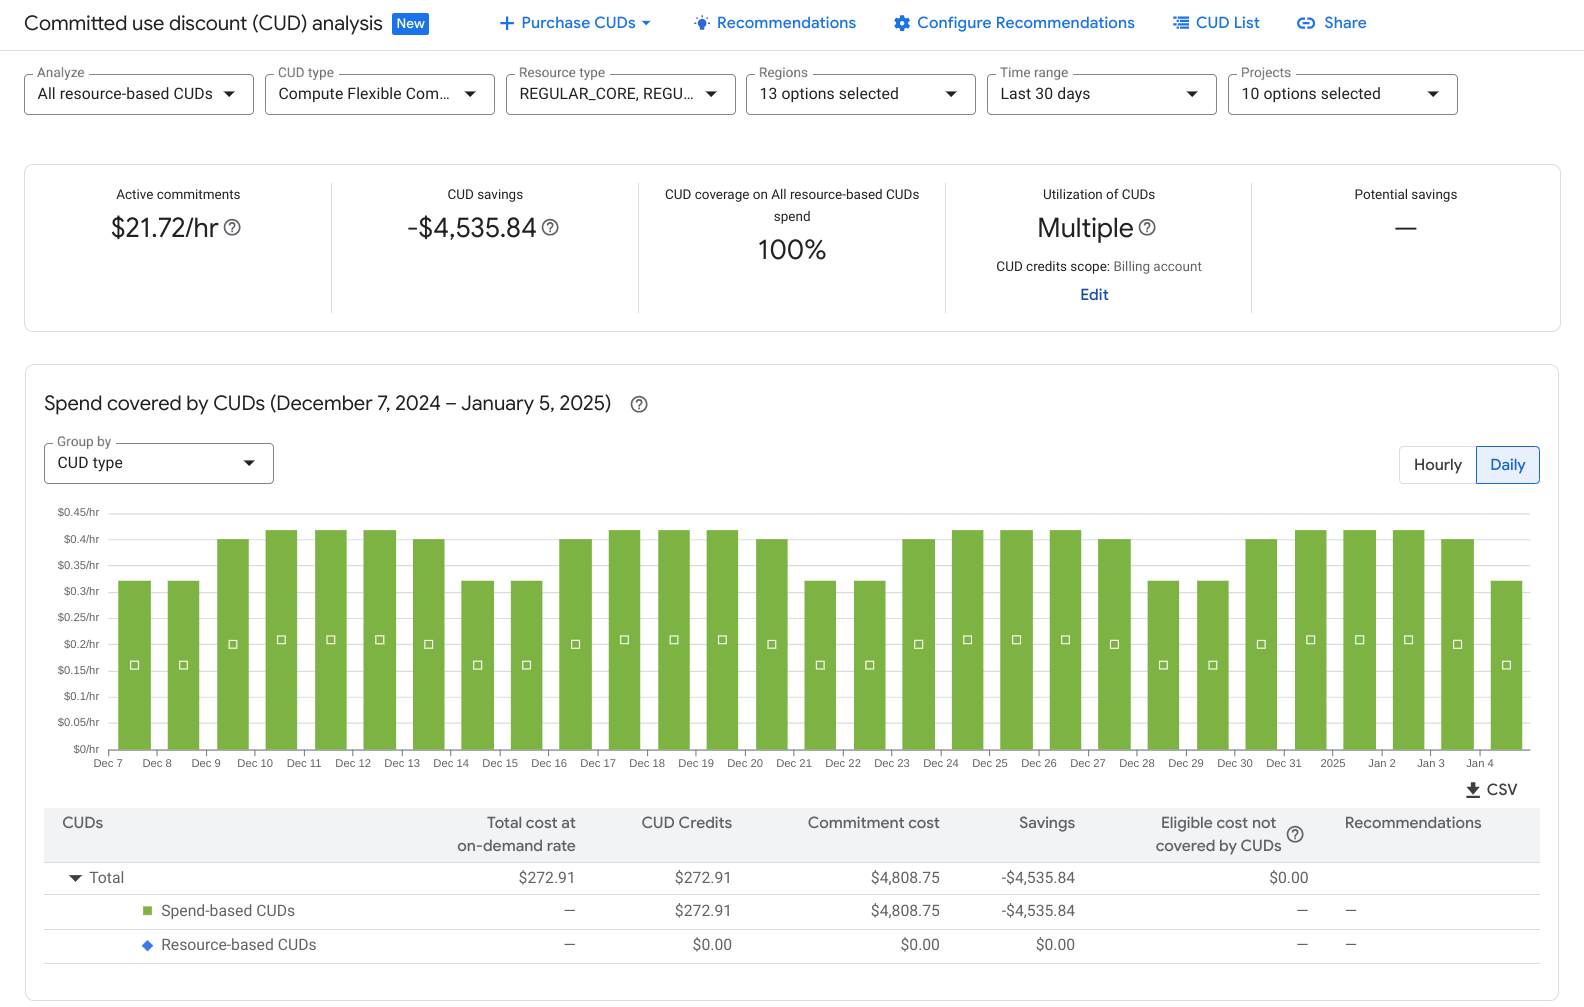Download chart data as CSV
1584x1007 pixels.
[1491, 790]
